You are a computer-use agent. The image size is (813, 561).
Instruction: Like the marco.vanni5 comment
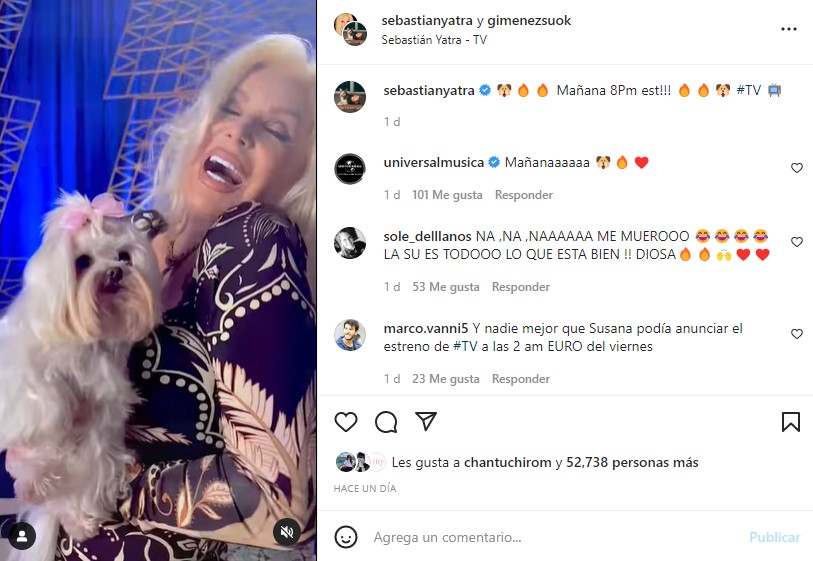click(x=797, y=334)
